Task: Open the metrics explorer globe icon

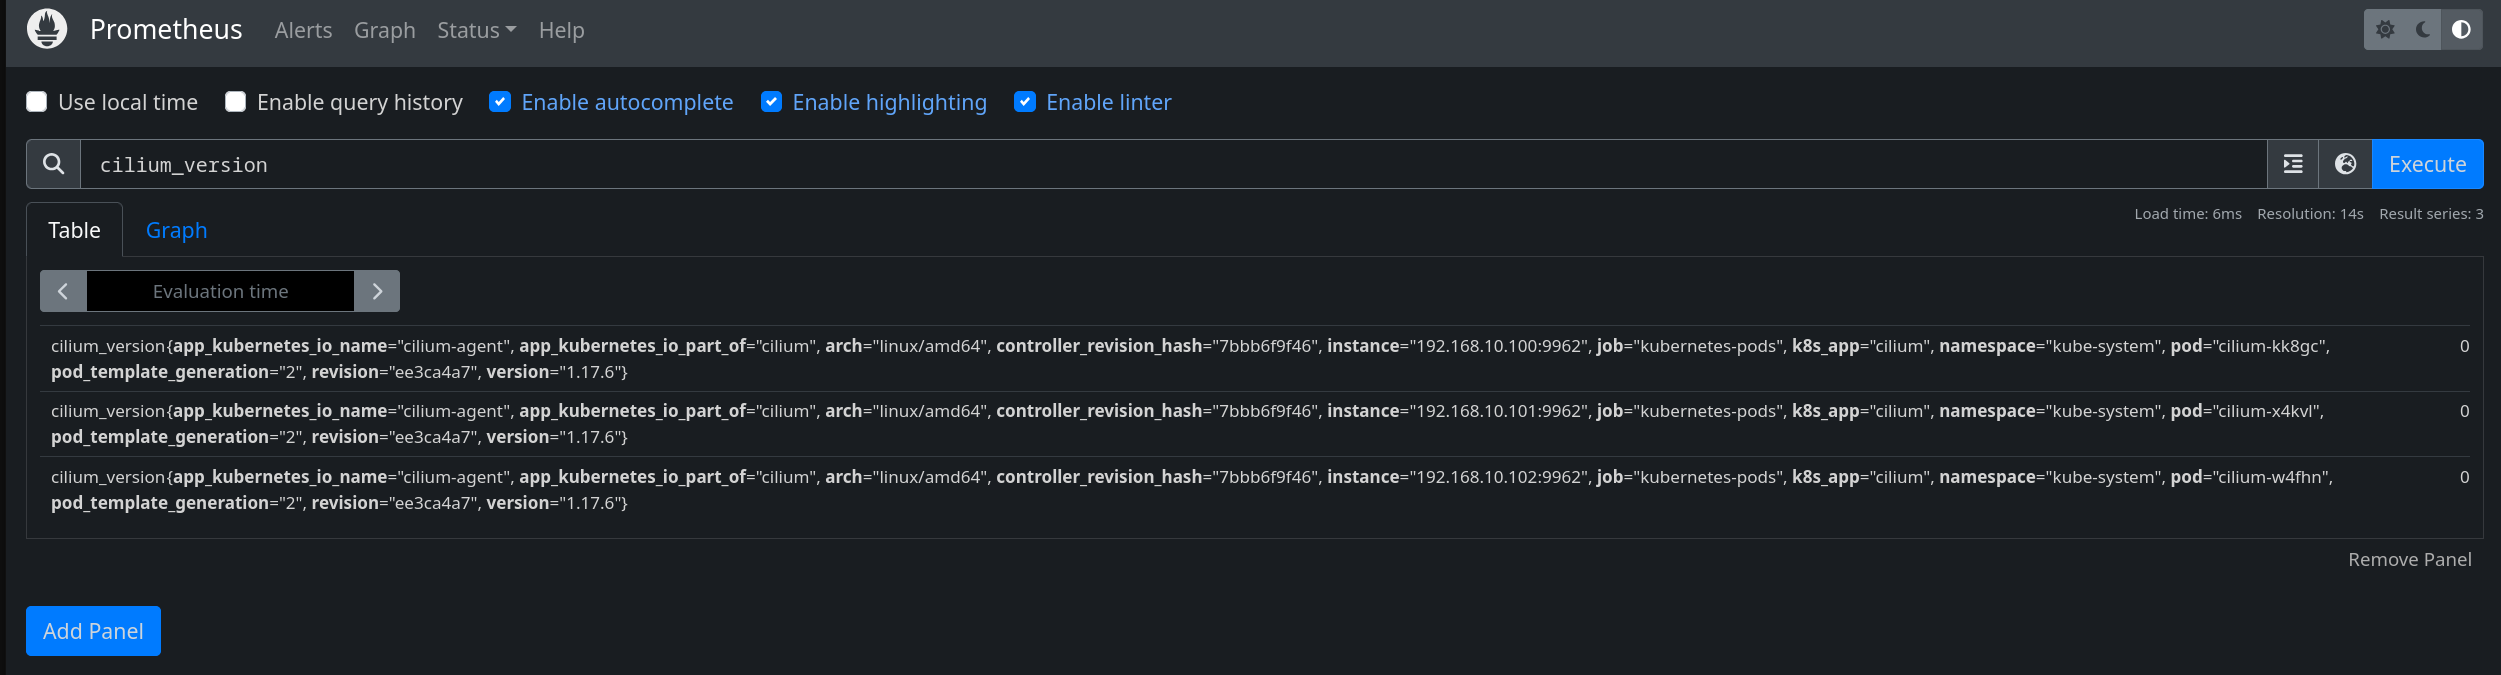Action: [x=2345, y=164]
